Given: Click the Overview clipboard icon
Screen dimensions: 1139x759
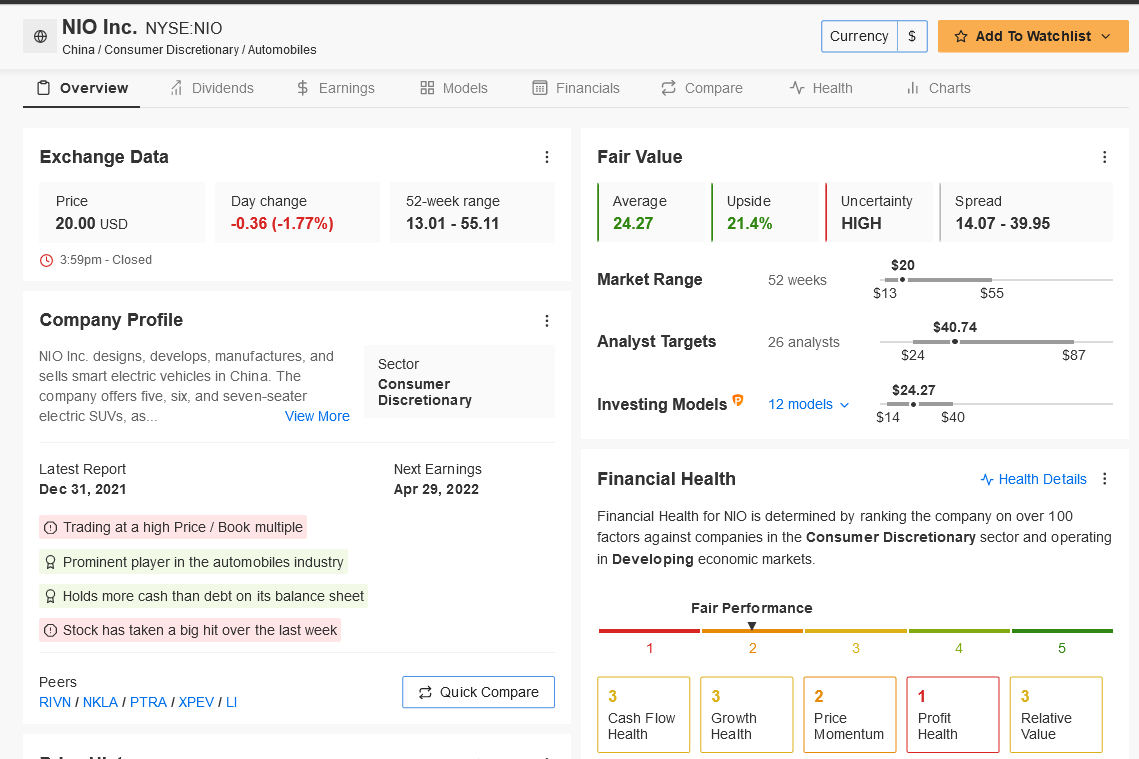Looking at the screenshot, I should click(44, 88).
